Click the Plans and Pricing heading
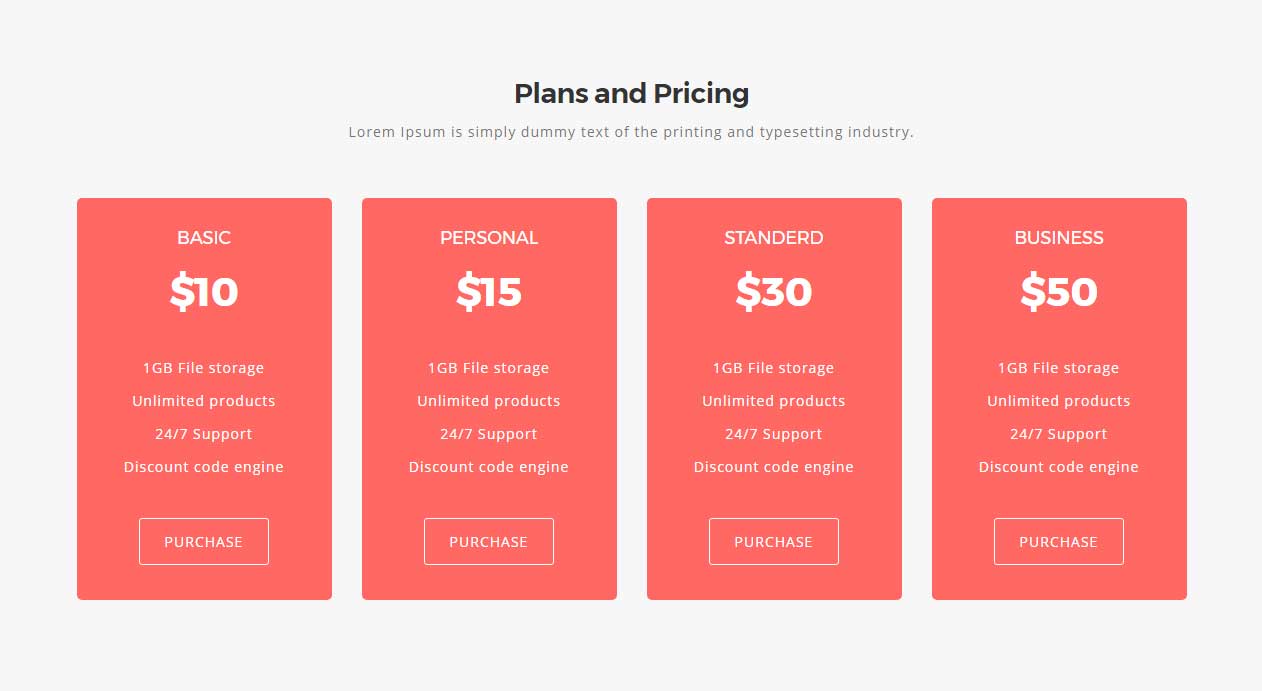This screenshot has height=691, width=1262. (x=631, y=94)
